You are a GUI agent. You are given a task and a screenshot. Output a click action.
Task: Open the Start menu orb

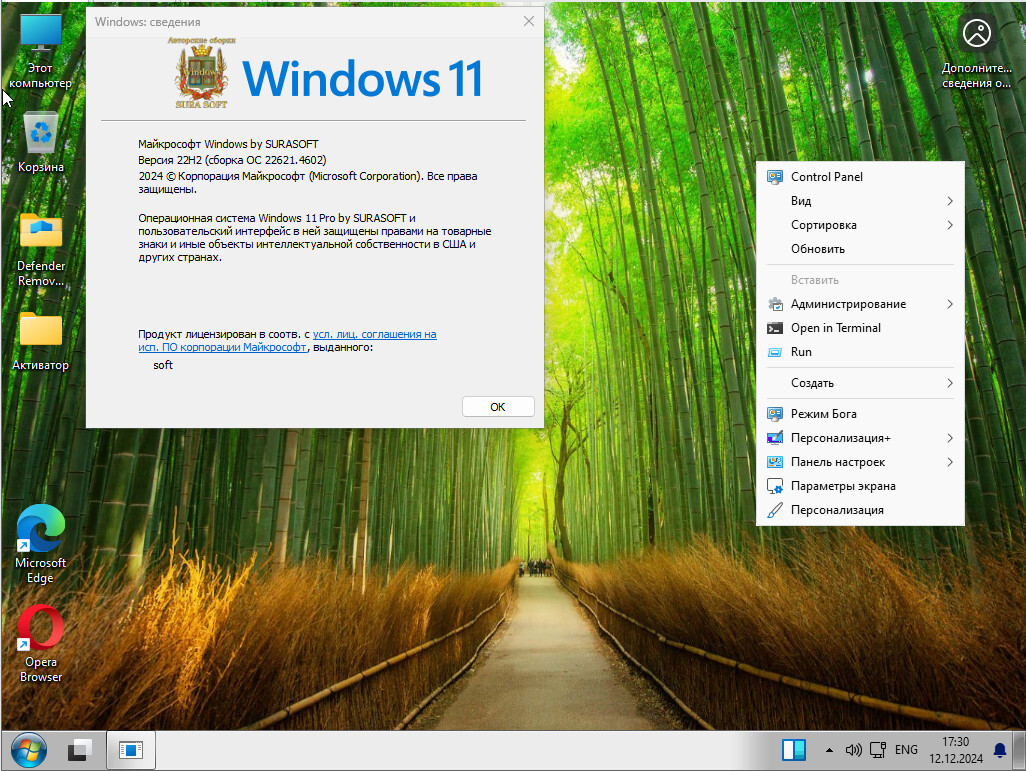[x=29, y=750]
